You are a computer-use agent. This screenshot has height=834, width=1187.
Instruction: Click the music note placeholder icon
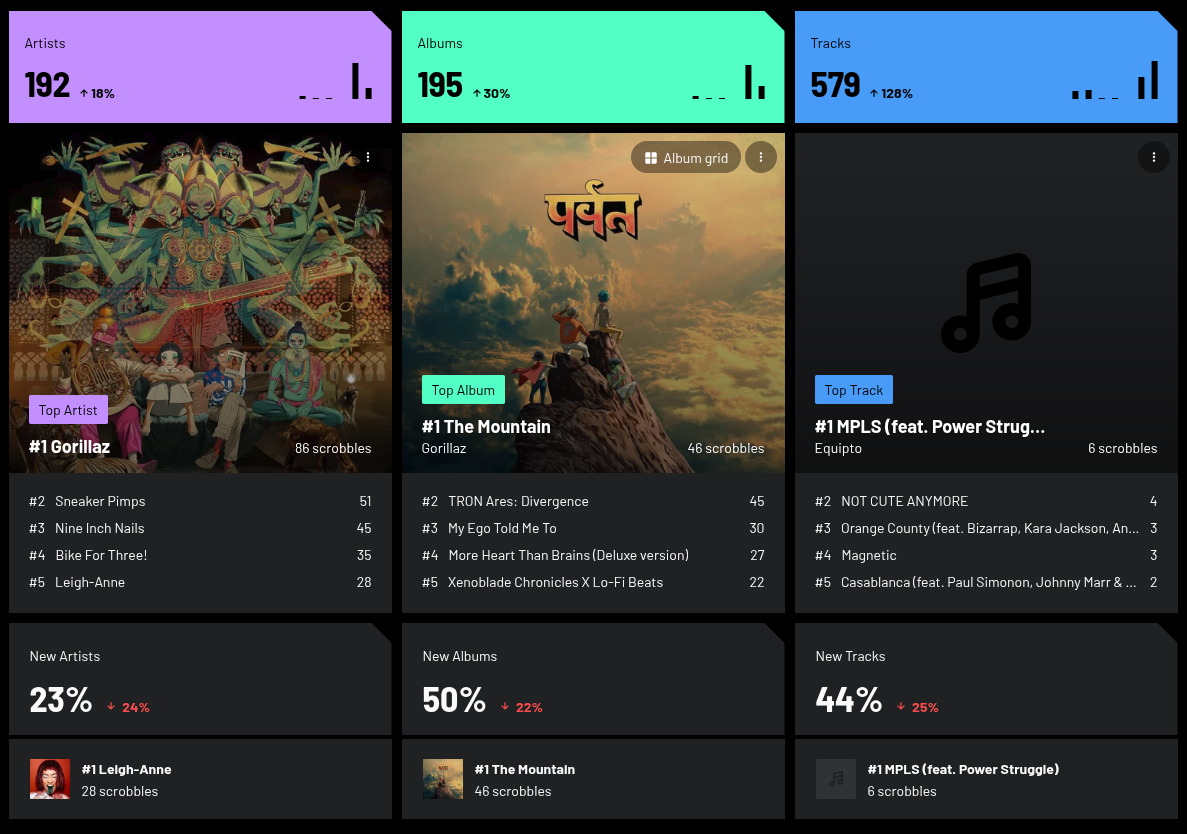(986, 303)
